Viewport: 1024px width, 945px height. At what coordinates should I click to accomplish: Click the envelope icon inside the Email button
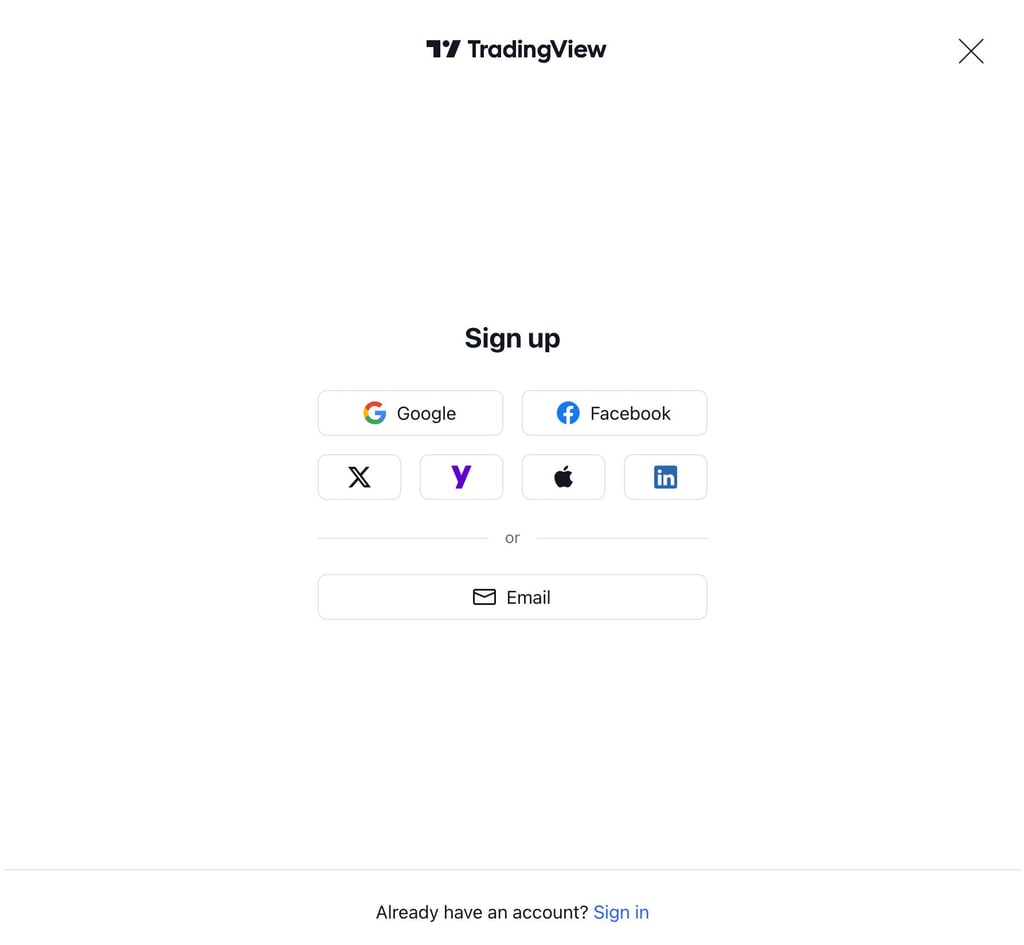(x=484, y=597)
